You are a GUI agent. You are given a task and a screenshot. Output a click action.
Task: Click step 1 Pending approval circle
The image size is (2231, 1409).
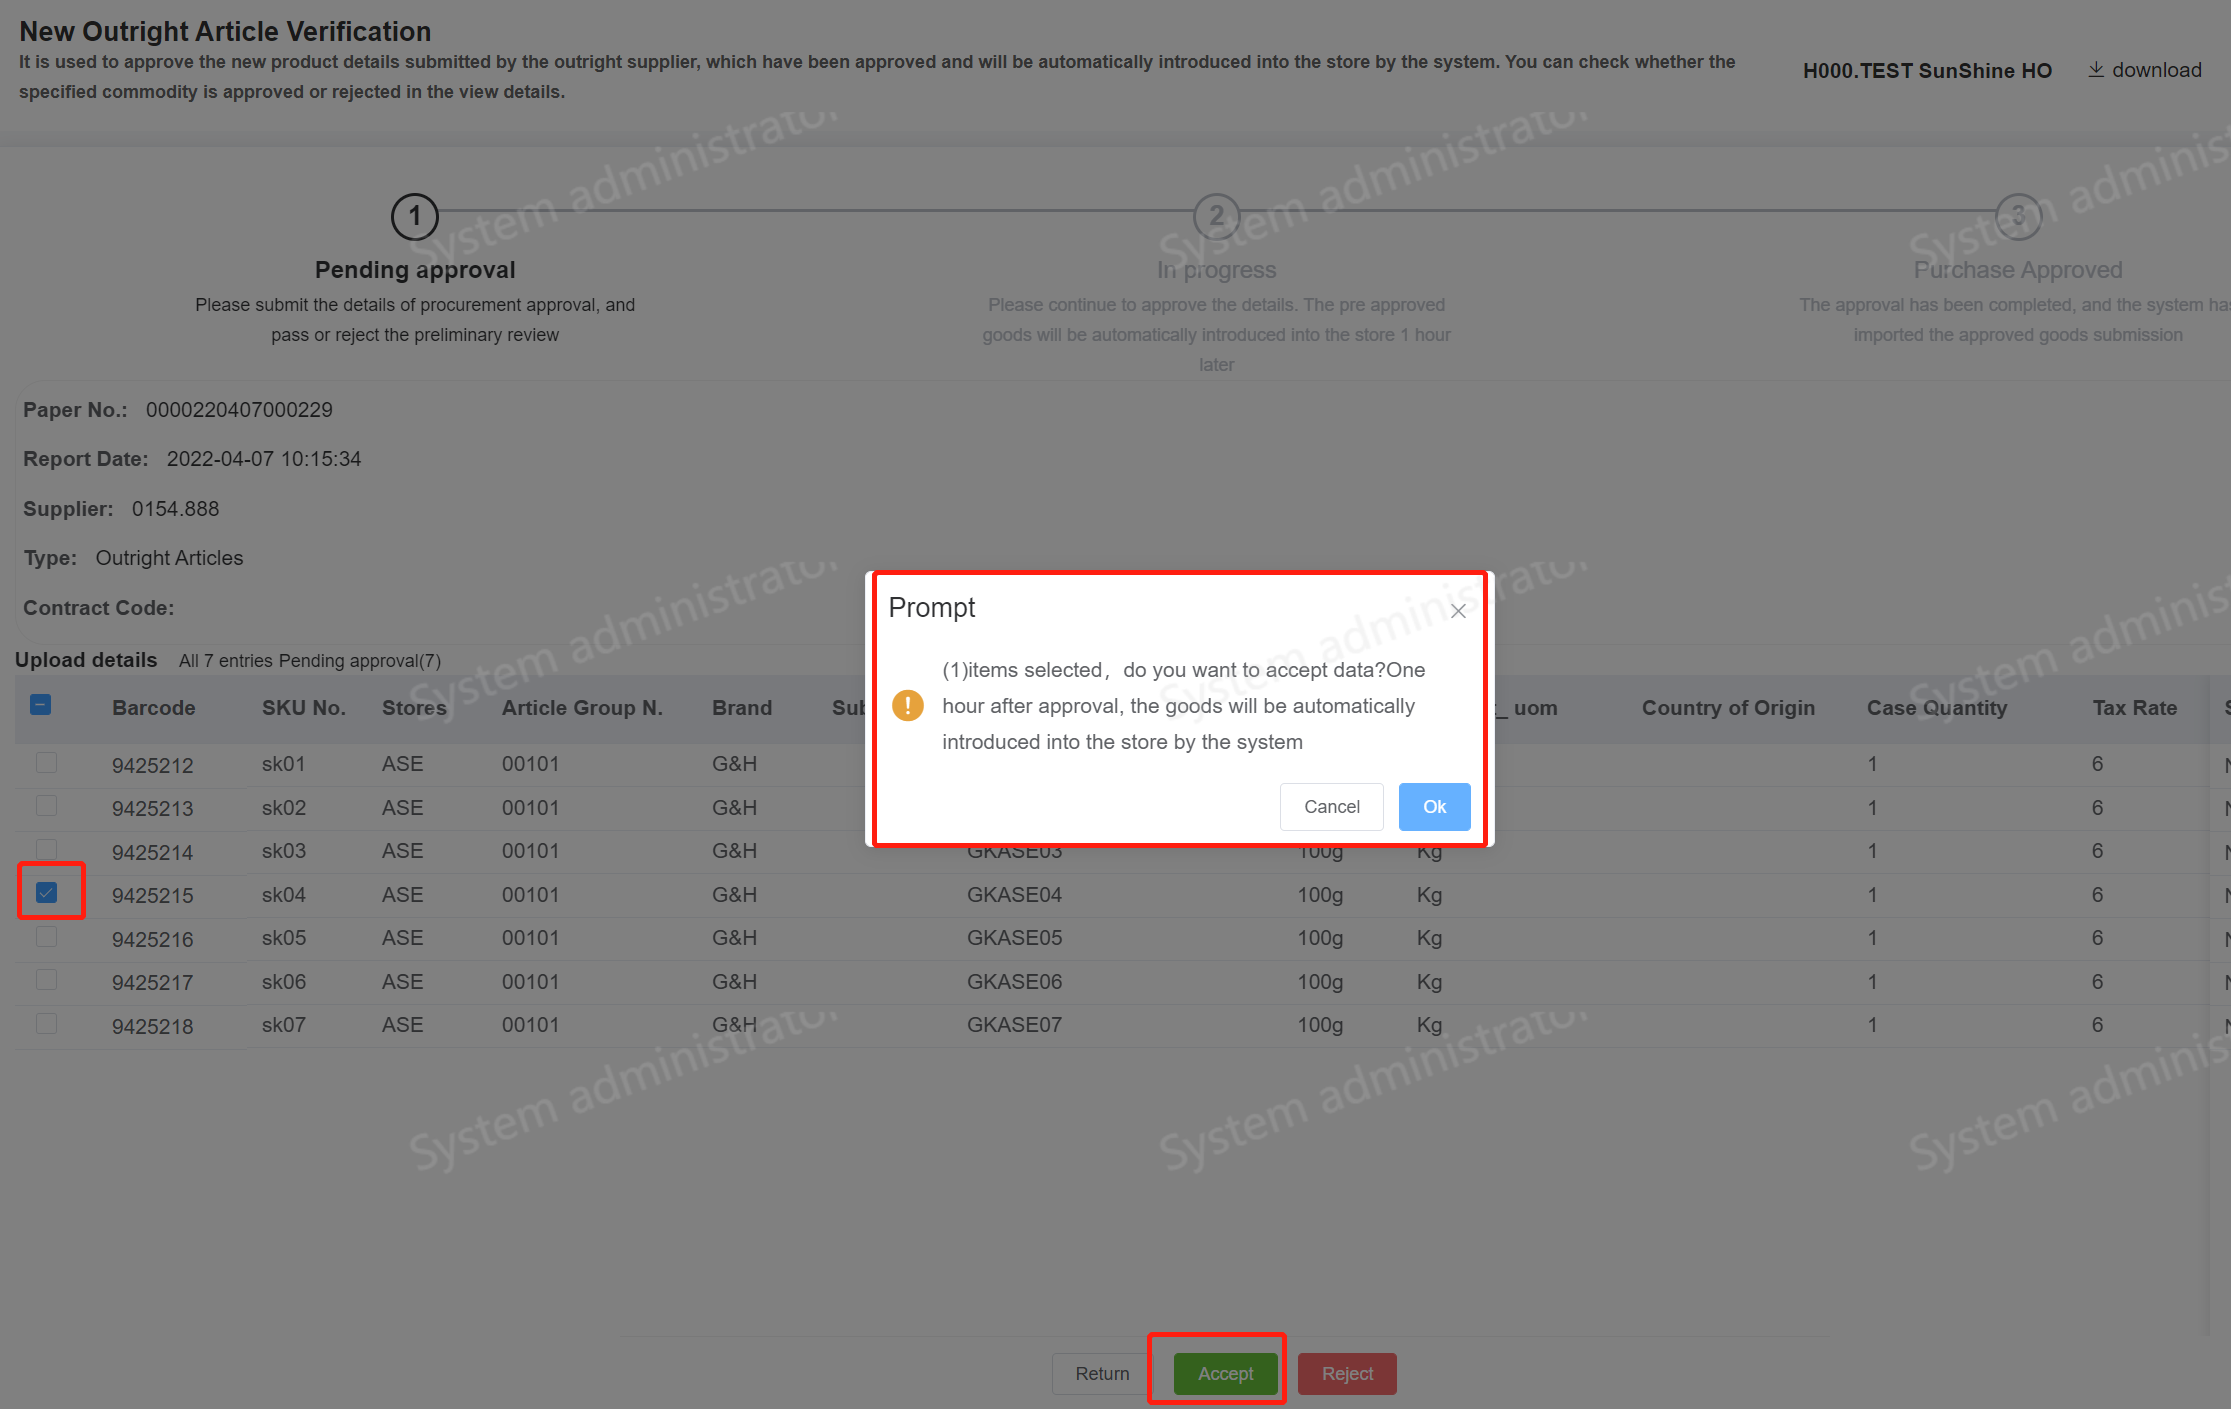point(414,216)
